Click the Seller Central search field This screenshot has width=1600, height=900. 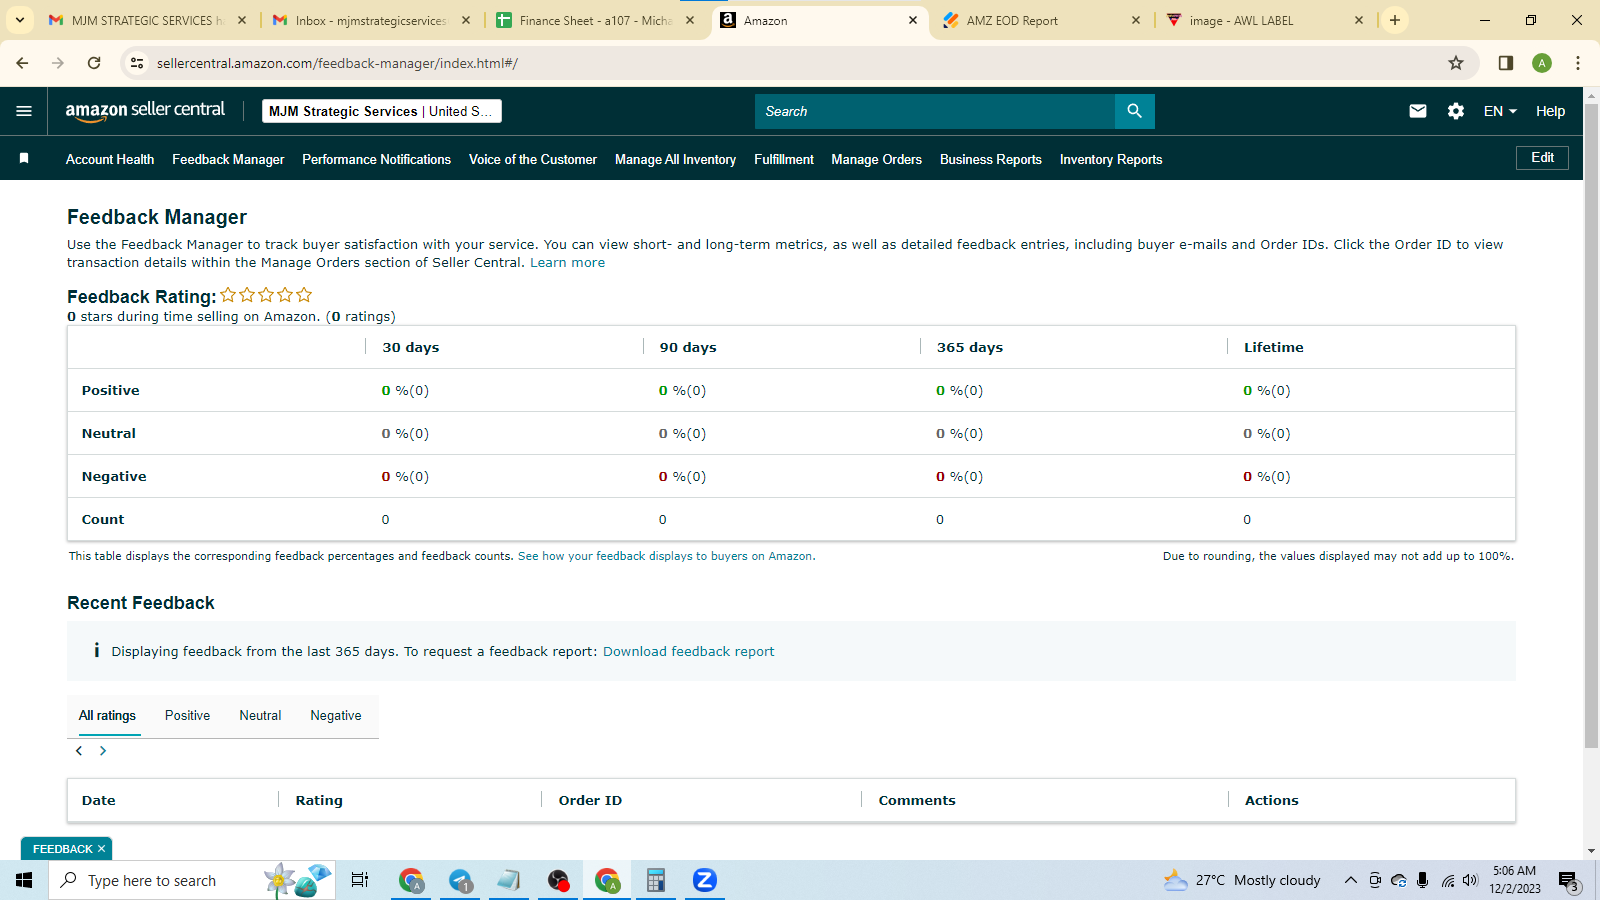pyautogui.click(x=935, y=111)
